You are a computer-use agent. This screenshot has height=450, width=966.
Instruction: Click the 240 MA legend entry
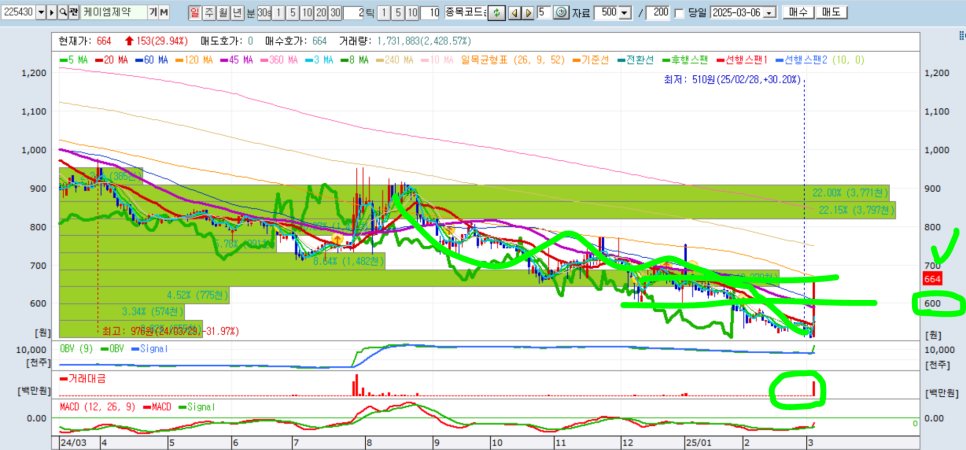pyautogui.click(x=395, y=60)
